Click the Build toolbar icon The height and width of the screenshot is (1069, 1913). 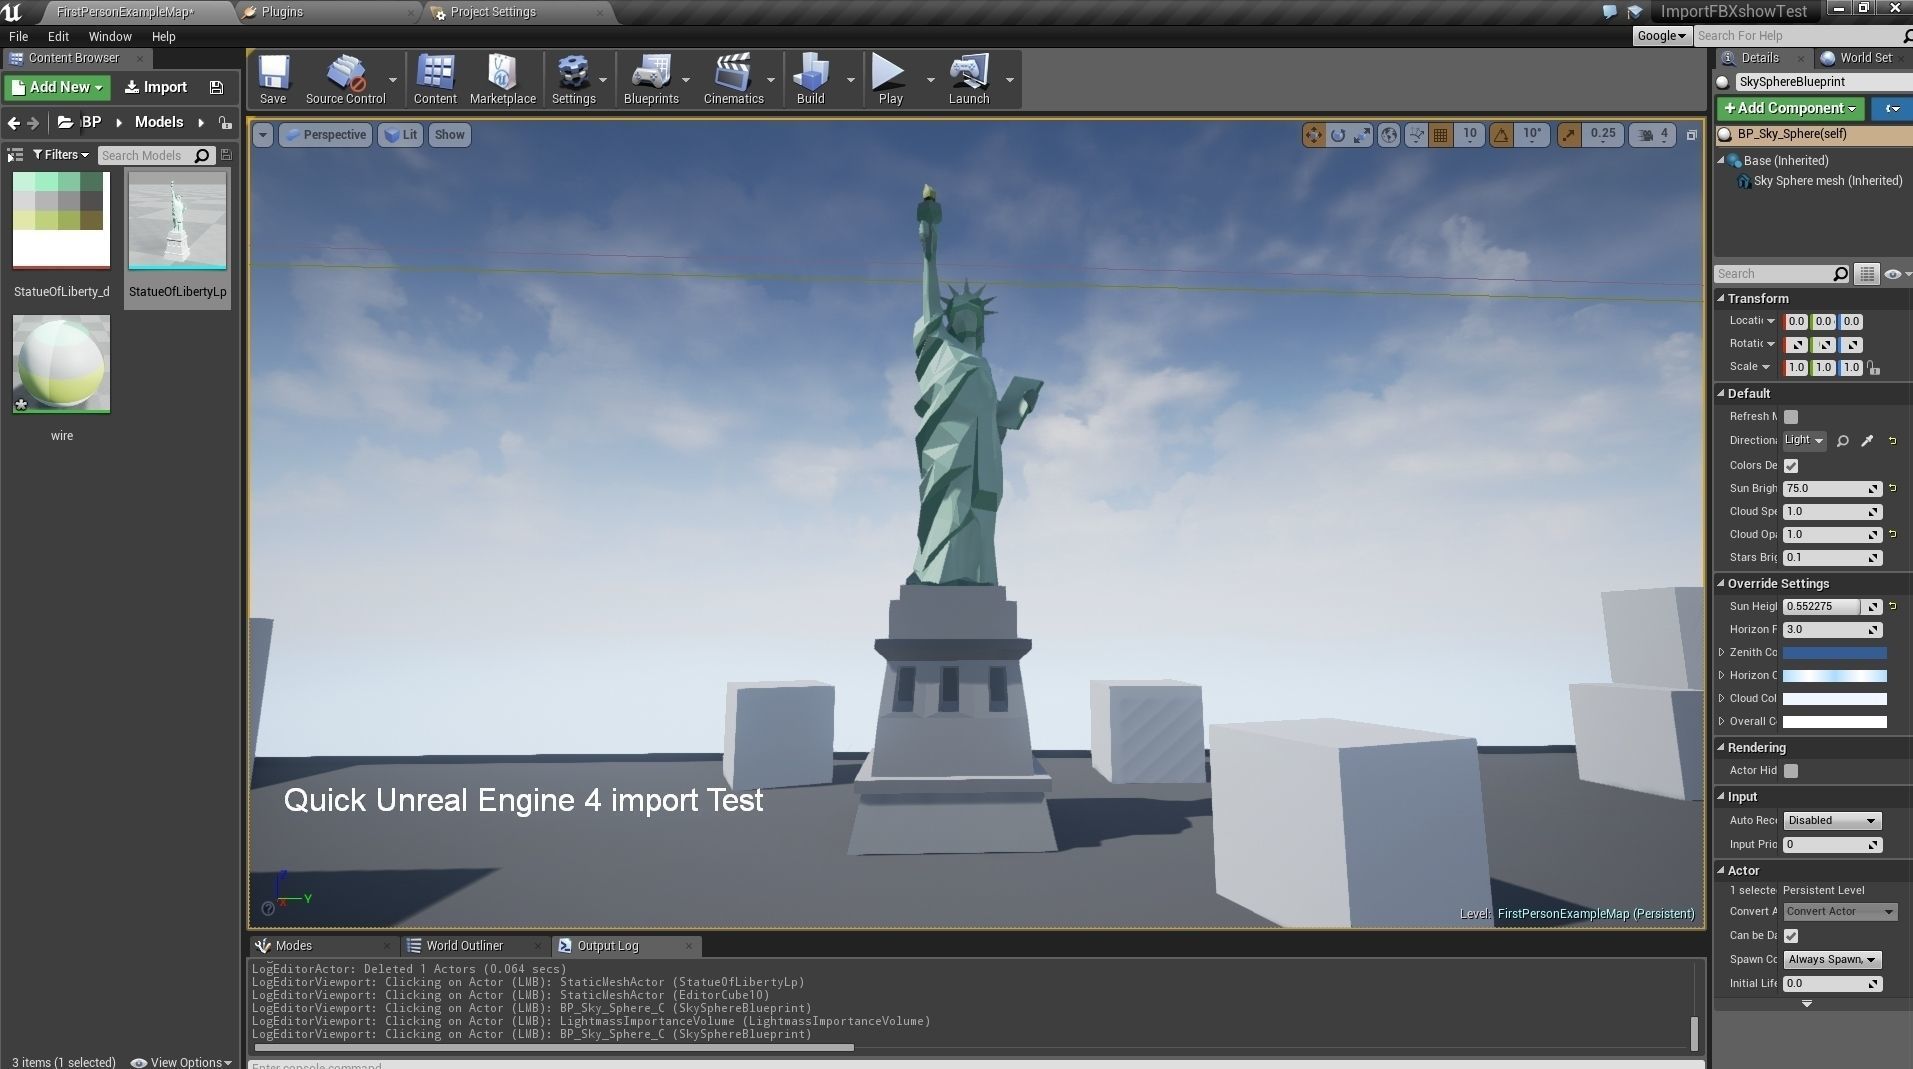810,79
